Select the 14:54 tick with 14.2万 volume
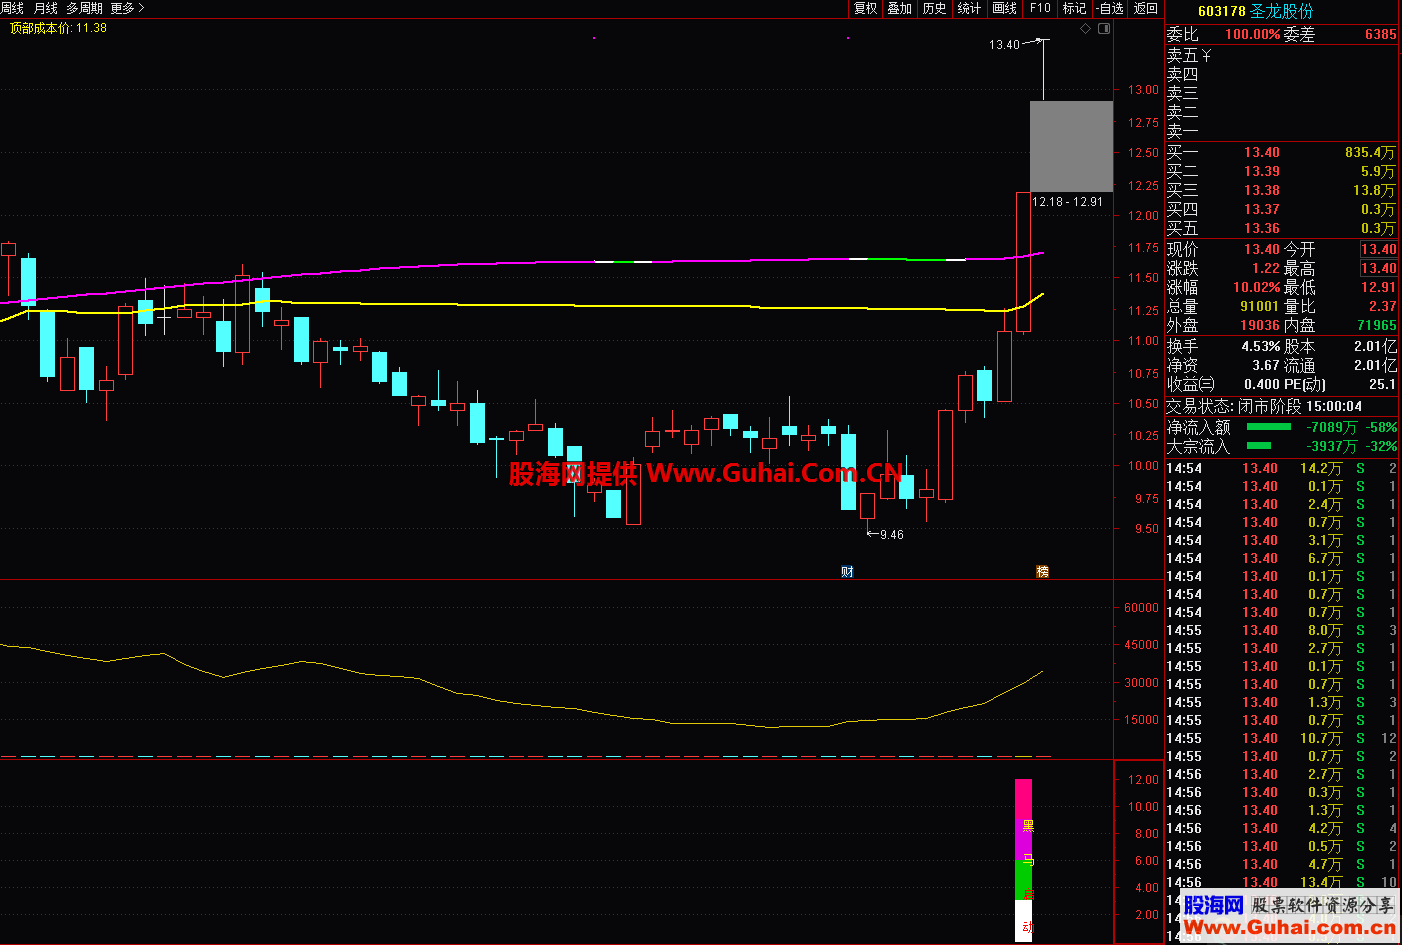This screenshot has width=1402, height=945. click(x=1282, y=469)
